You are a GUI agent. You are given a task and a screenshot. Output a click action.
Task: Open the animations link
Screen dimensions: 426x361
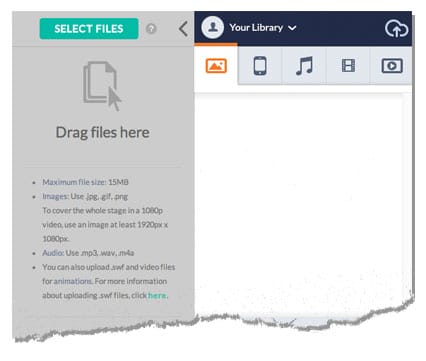73,281
